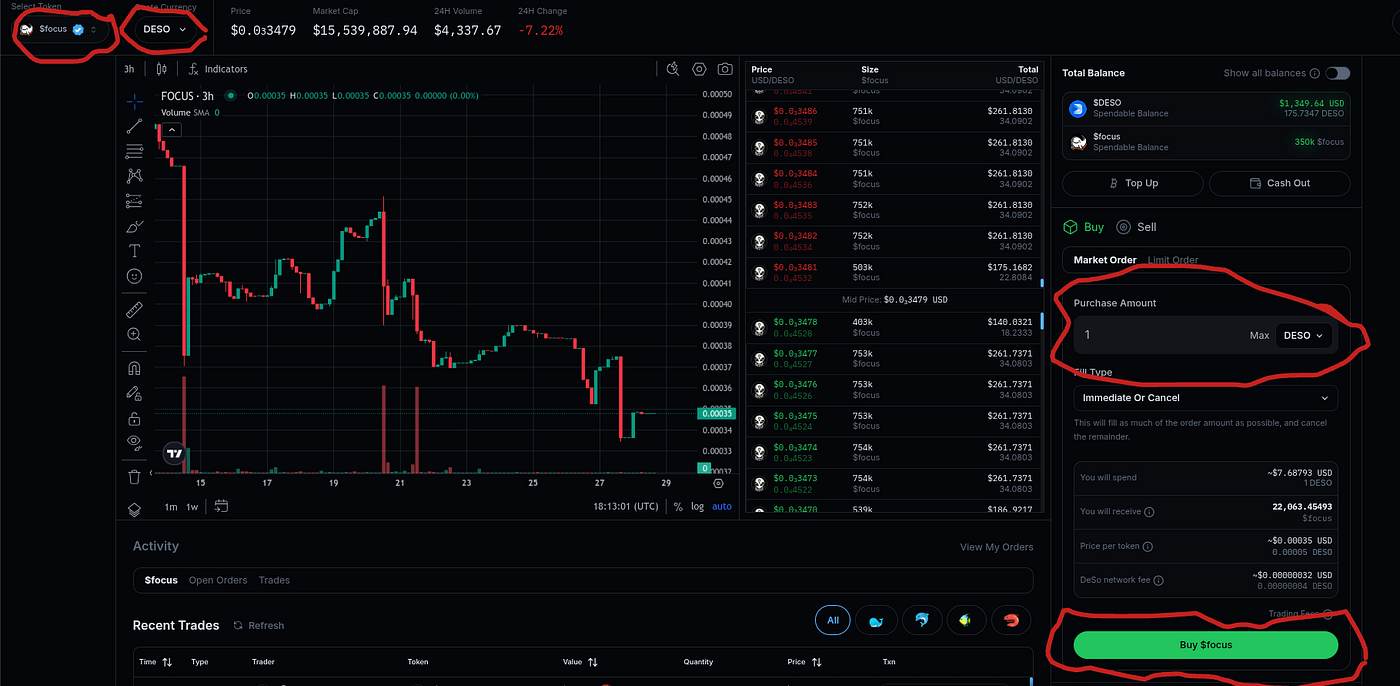Toggle Show all balances switch
The height and width of the screenshot is (686, 1400).
(x=1337, y=73)
